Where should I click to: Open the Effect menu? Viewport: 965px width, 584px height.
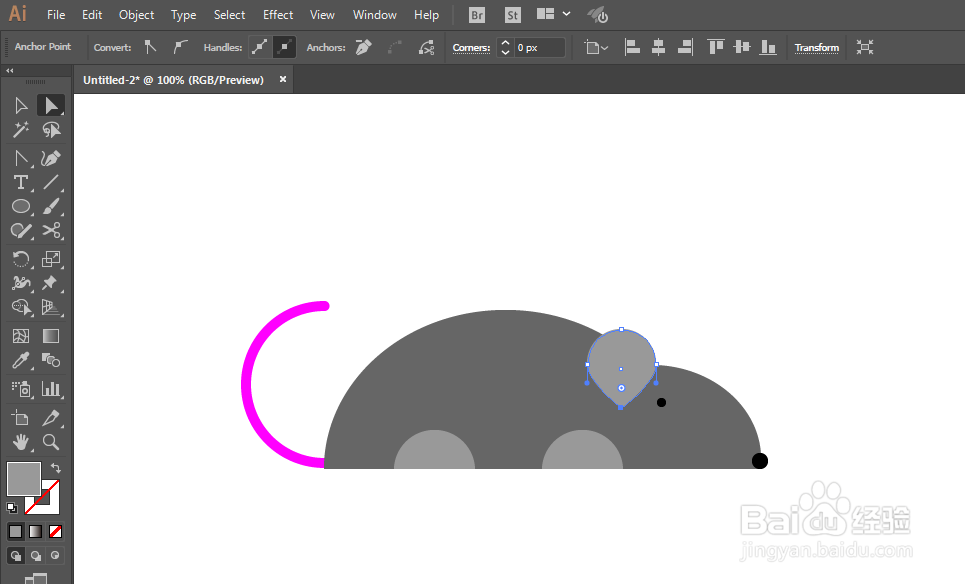278,15
